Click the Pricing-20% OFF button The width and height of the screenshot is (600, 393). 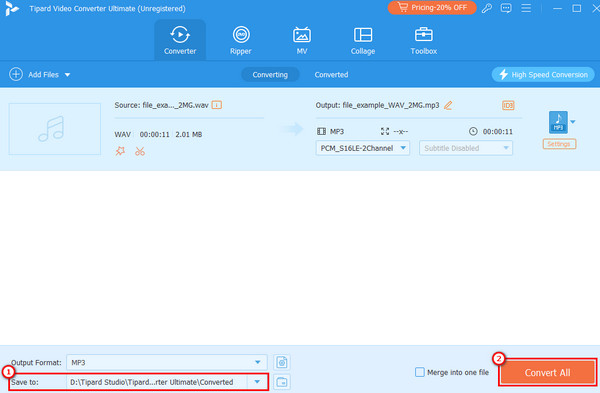pos(432,8)
